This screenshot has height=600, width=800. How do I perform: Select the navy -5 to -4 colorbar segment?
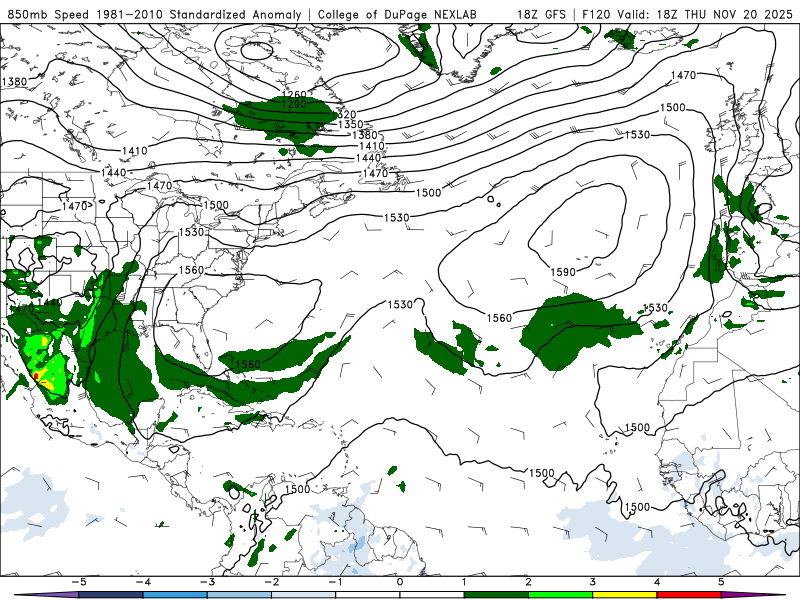111,595
